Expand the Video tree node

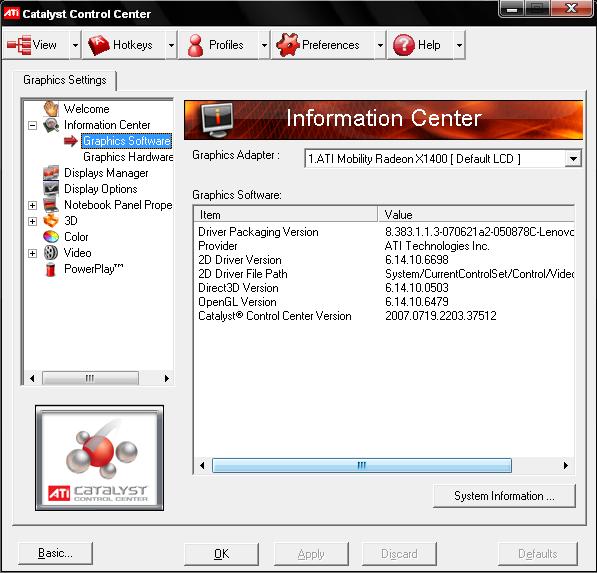33,253
